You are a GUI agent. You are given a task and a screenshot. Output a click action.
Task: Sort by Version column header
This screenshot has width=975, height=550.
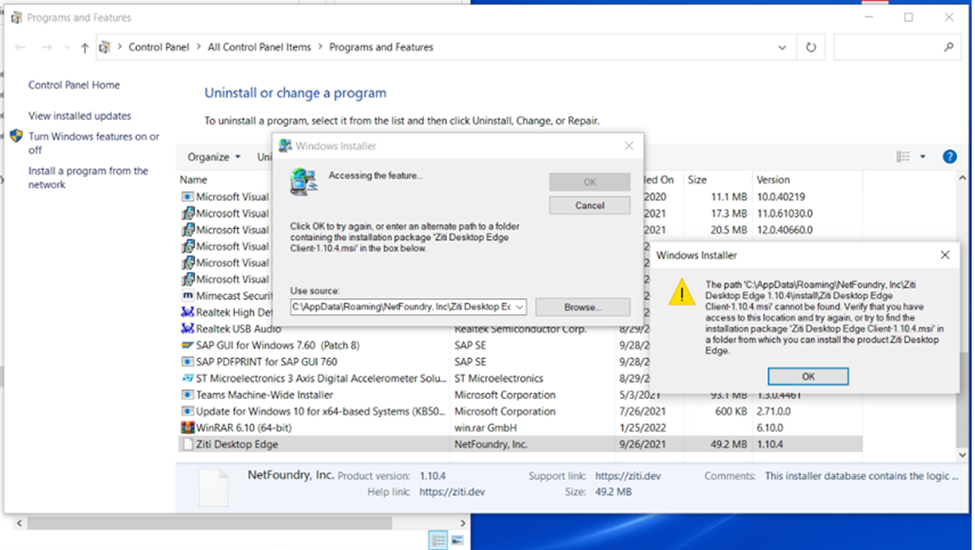click(x=773, y=180)
